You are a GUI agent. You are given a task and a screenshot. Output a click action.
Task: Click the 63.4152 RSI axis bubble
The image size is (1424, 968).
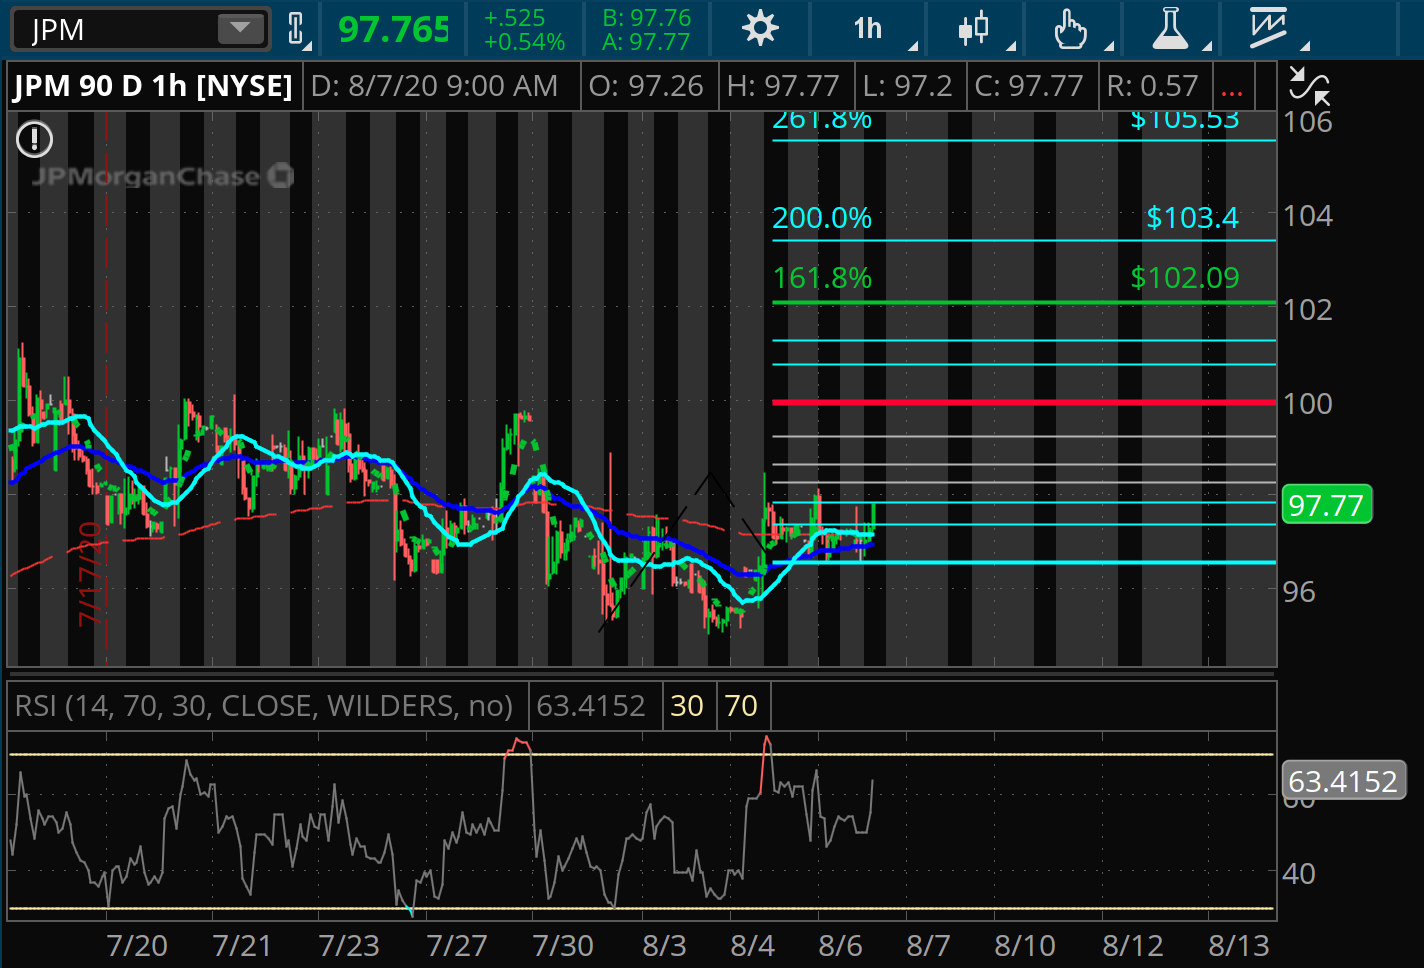[x=1343, y=781]
